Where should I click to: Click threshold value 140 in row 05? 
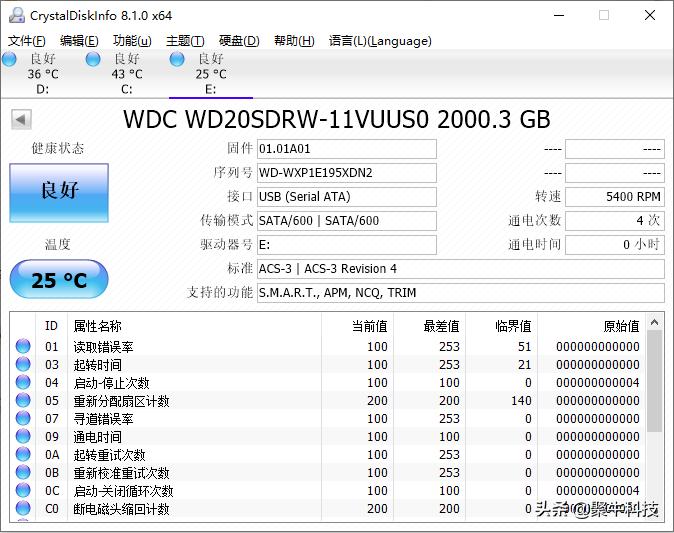point(521,401)
